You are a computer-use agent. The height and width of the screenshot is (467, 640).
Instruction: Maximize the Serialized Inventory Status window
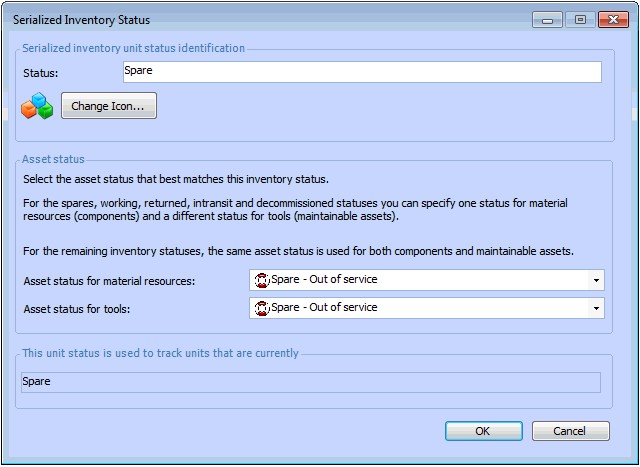[579, 19]
